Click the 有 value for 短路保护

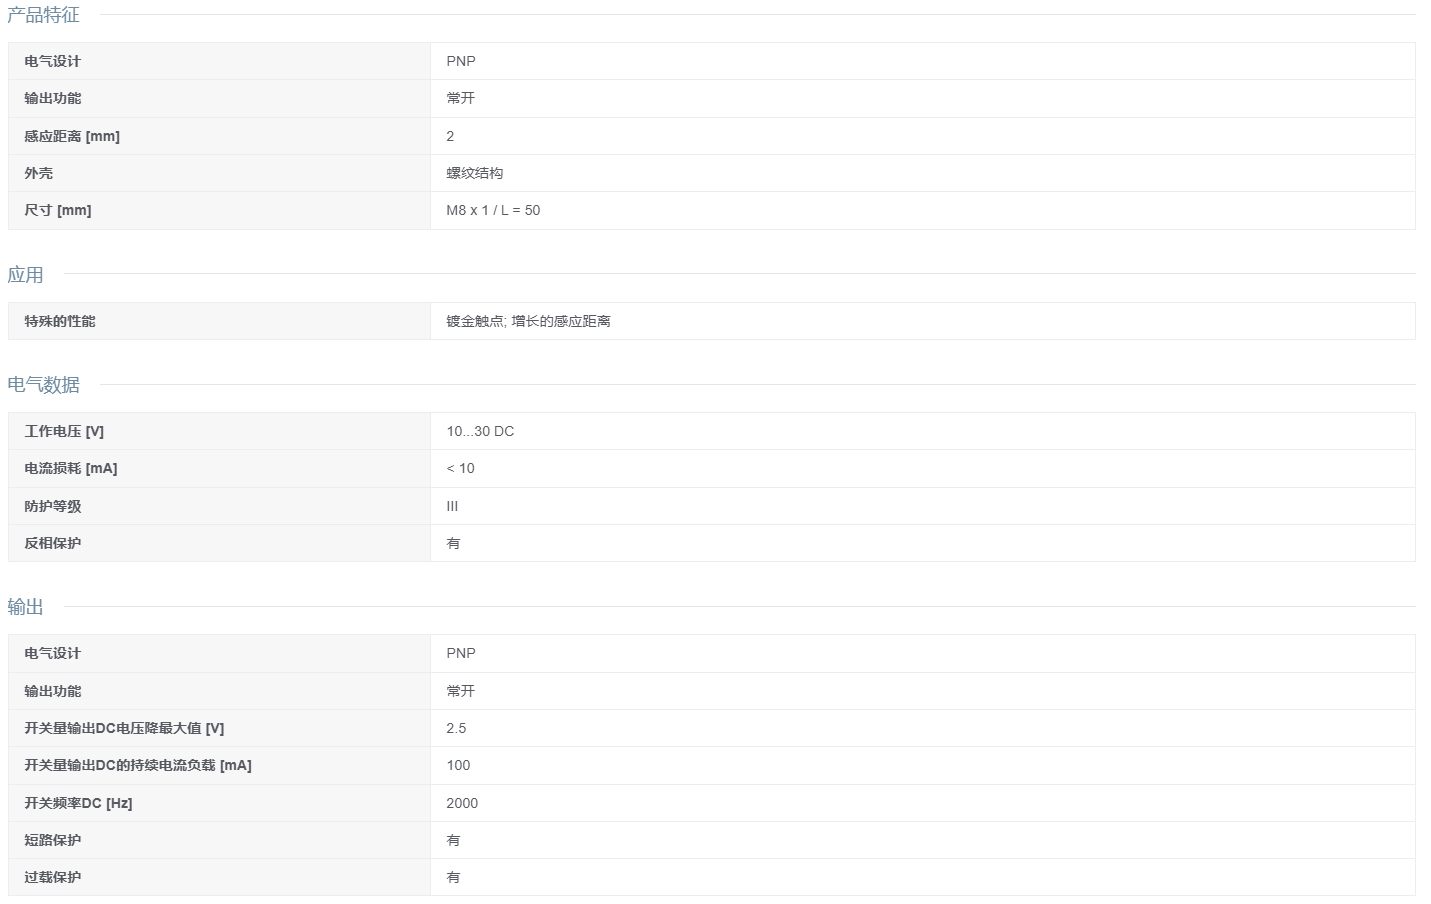click(453, 840)
